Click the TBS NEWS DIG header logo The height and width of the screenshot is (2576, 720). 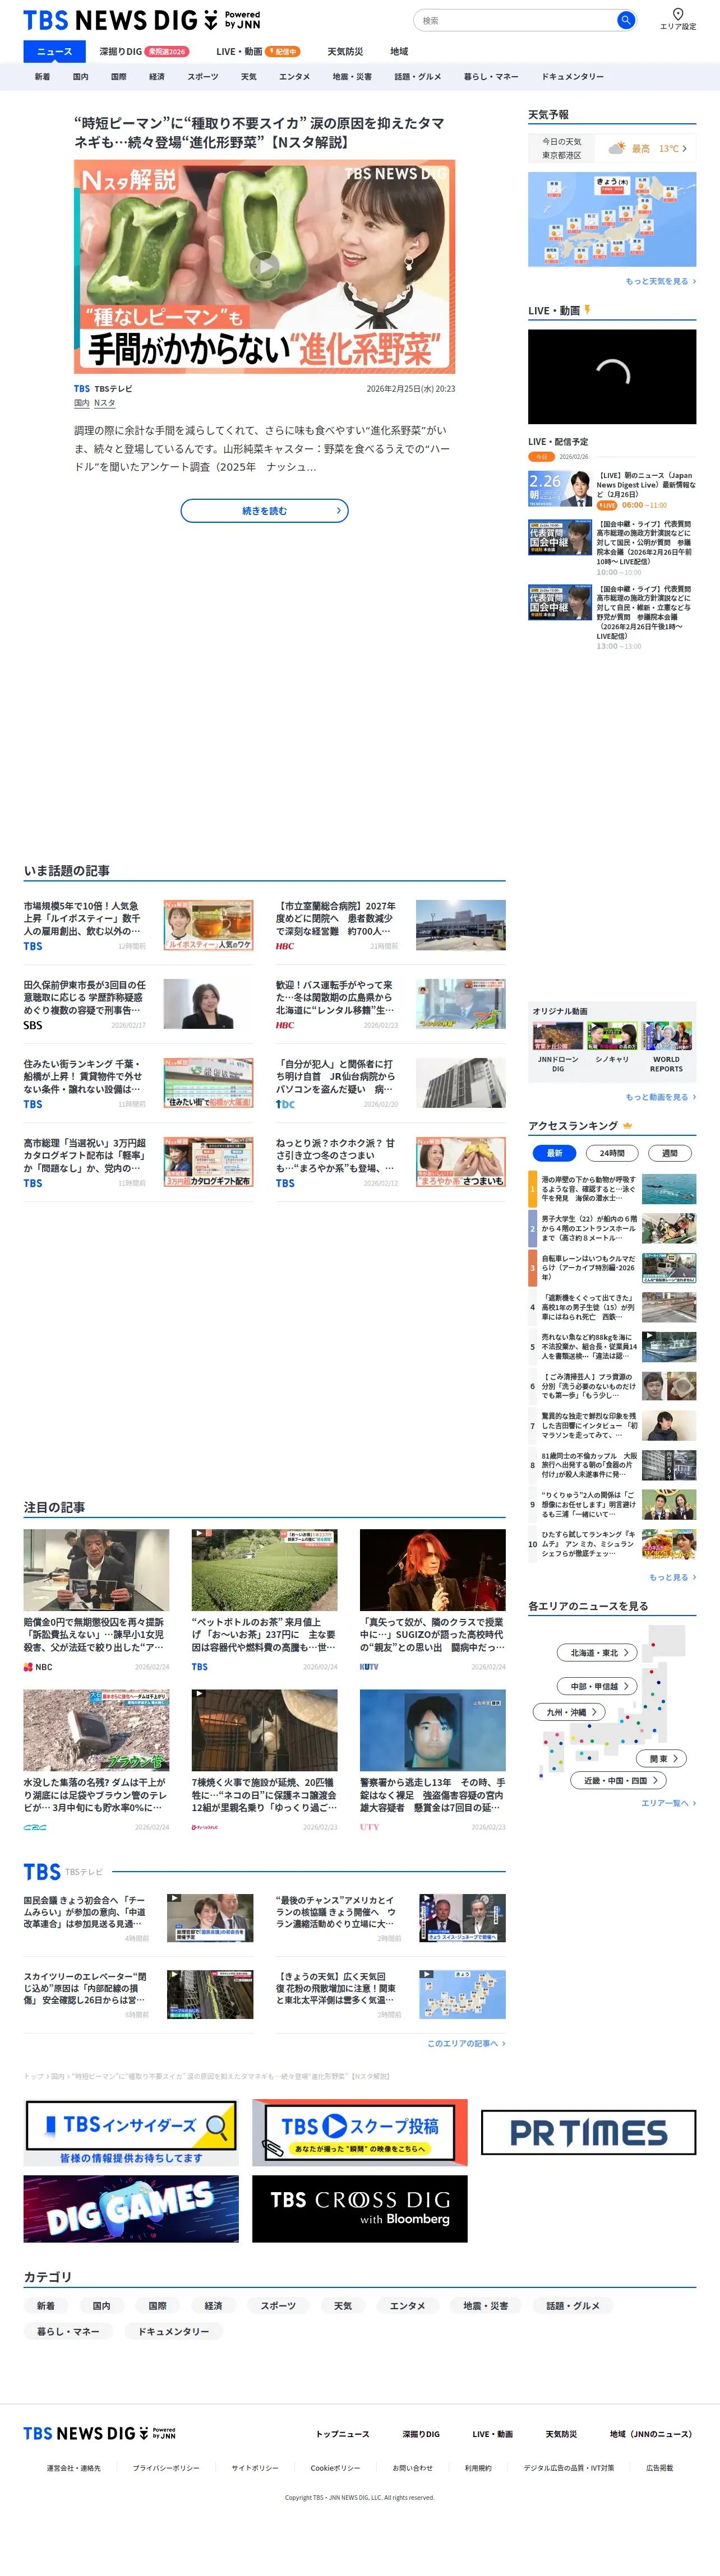[142, 20]
